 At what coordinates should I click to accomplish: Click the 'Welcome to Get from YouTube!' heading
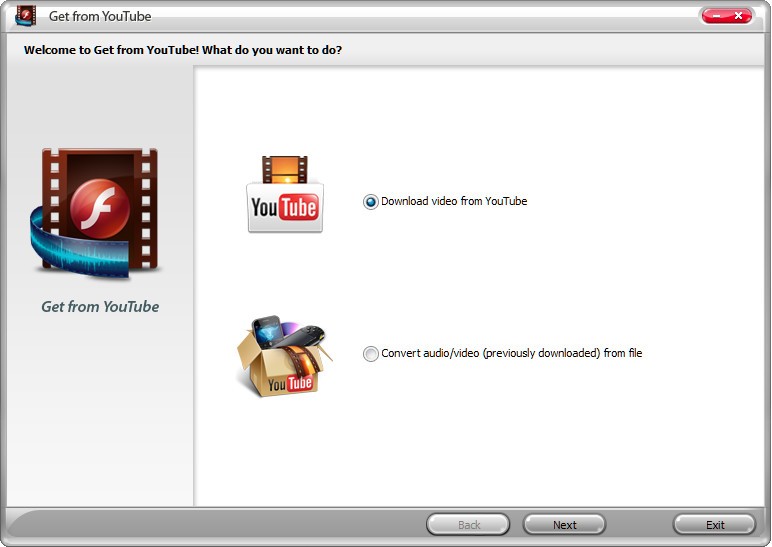[x=112, y=50]
